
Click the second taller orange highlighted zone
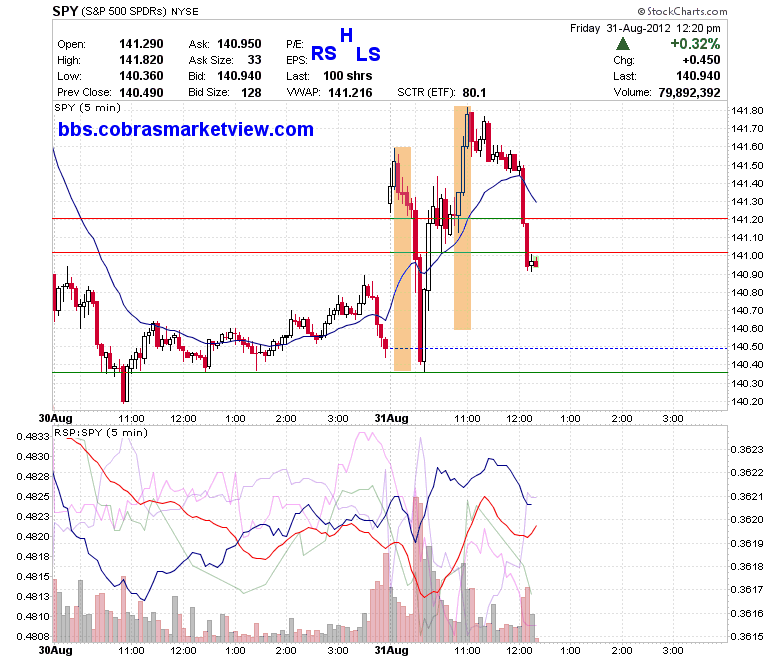[462, 218]
